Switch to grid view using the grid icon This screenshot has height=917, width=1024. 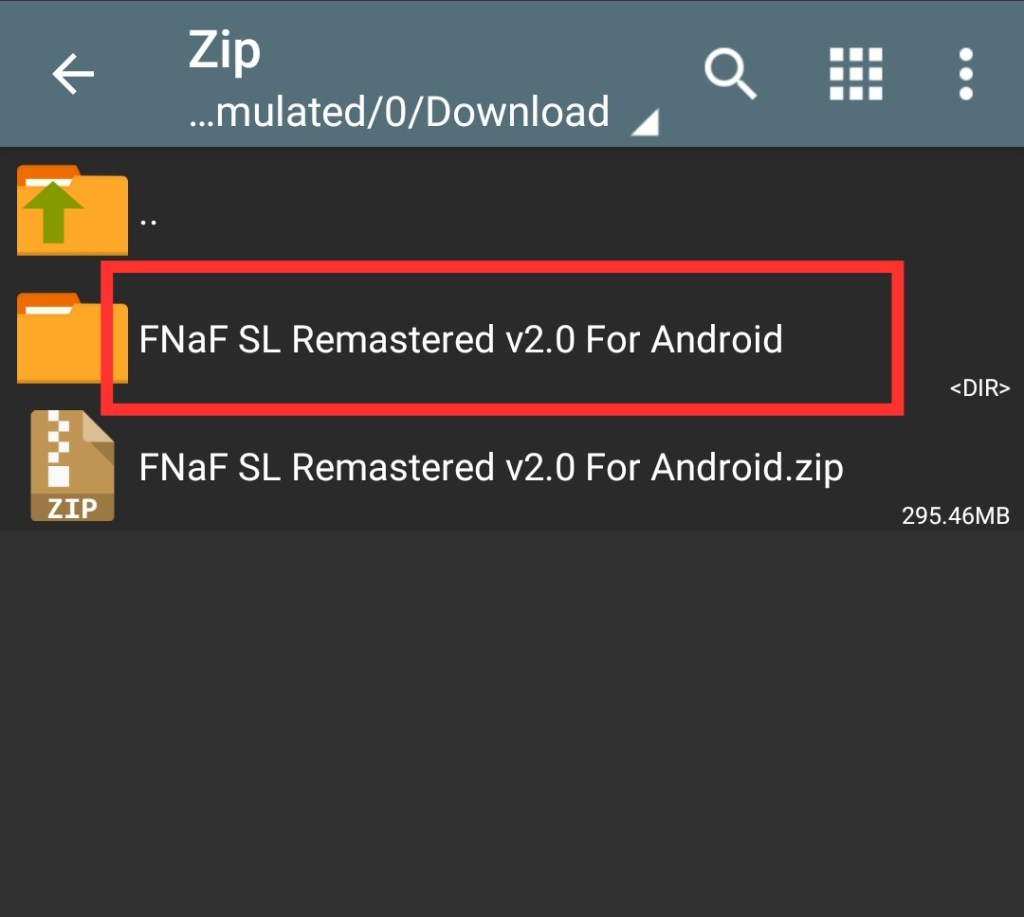point(856,74)
